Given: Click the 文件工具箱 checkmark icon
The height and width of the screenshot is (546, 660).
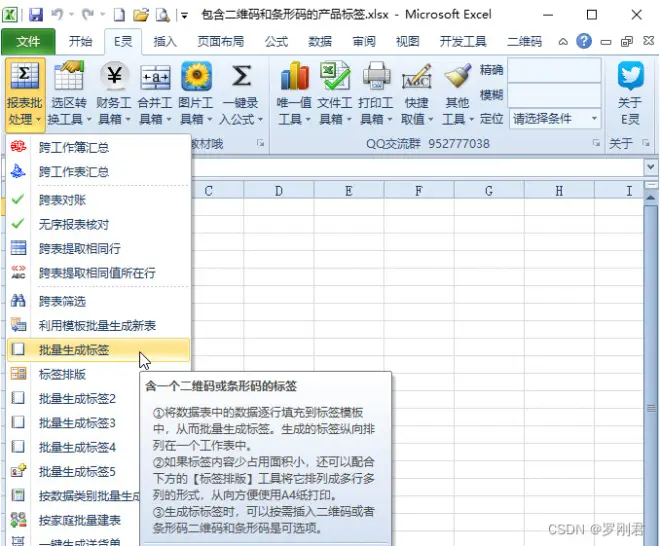Looking at the screenshot, I should coord(335,76).
